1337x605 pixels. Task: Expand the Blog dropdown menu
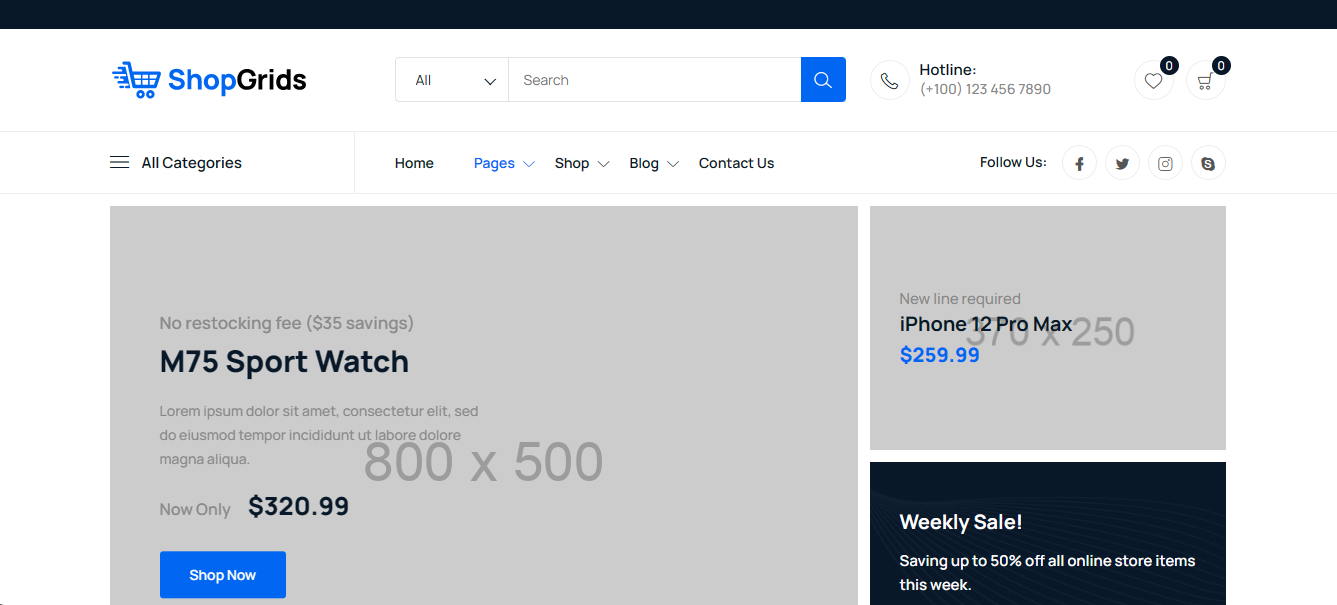pyautogui.click(x=653, y=163)
